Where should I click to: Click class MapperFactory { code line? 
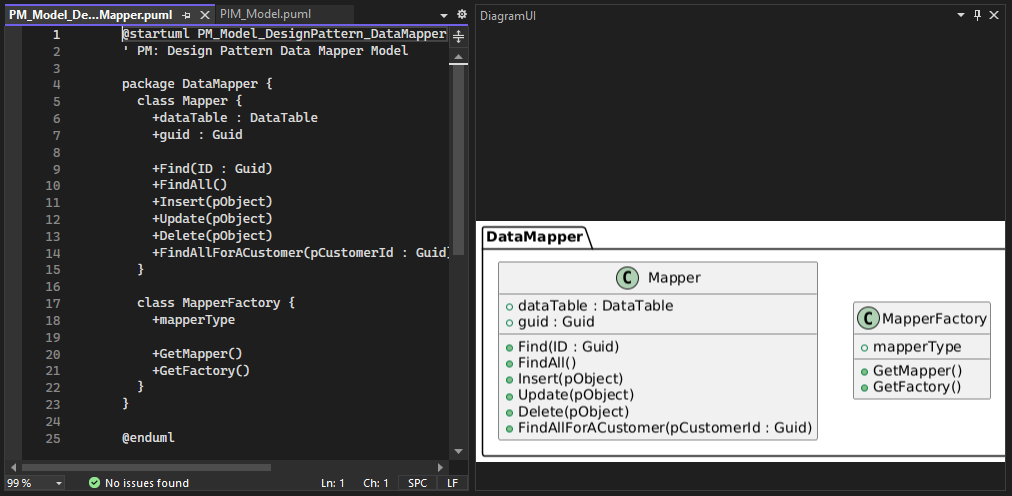pyautogui.click(x=216, y=303)
